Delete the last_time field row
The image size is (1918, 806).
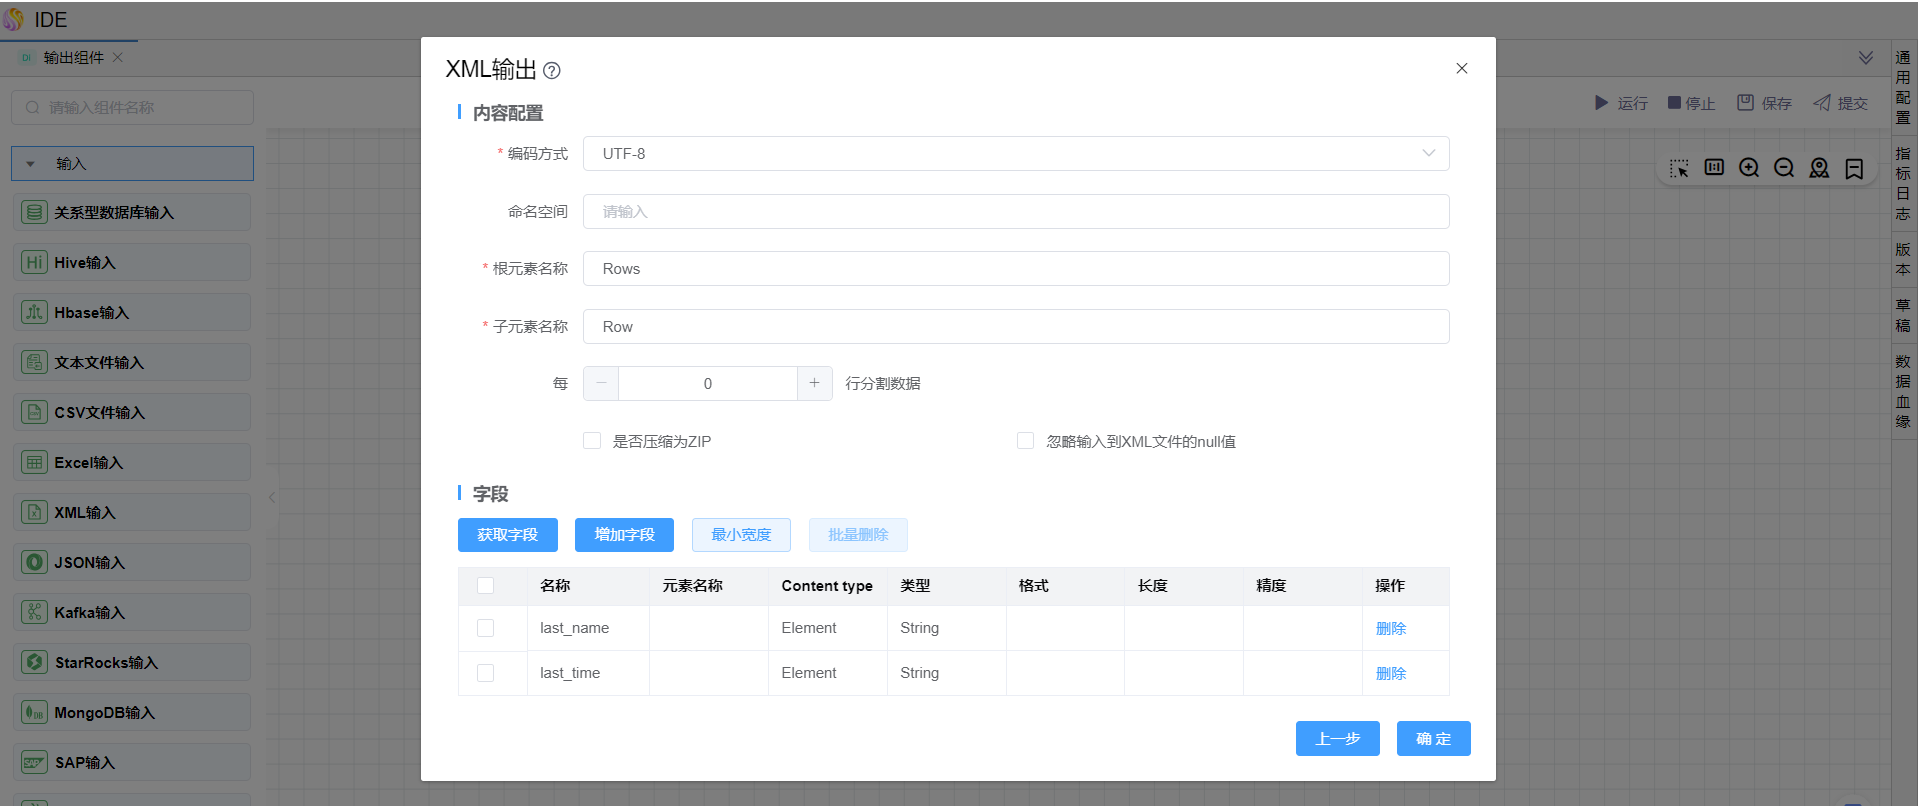pyautogui.click(x=1390, y=674)
